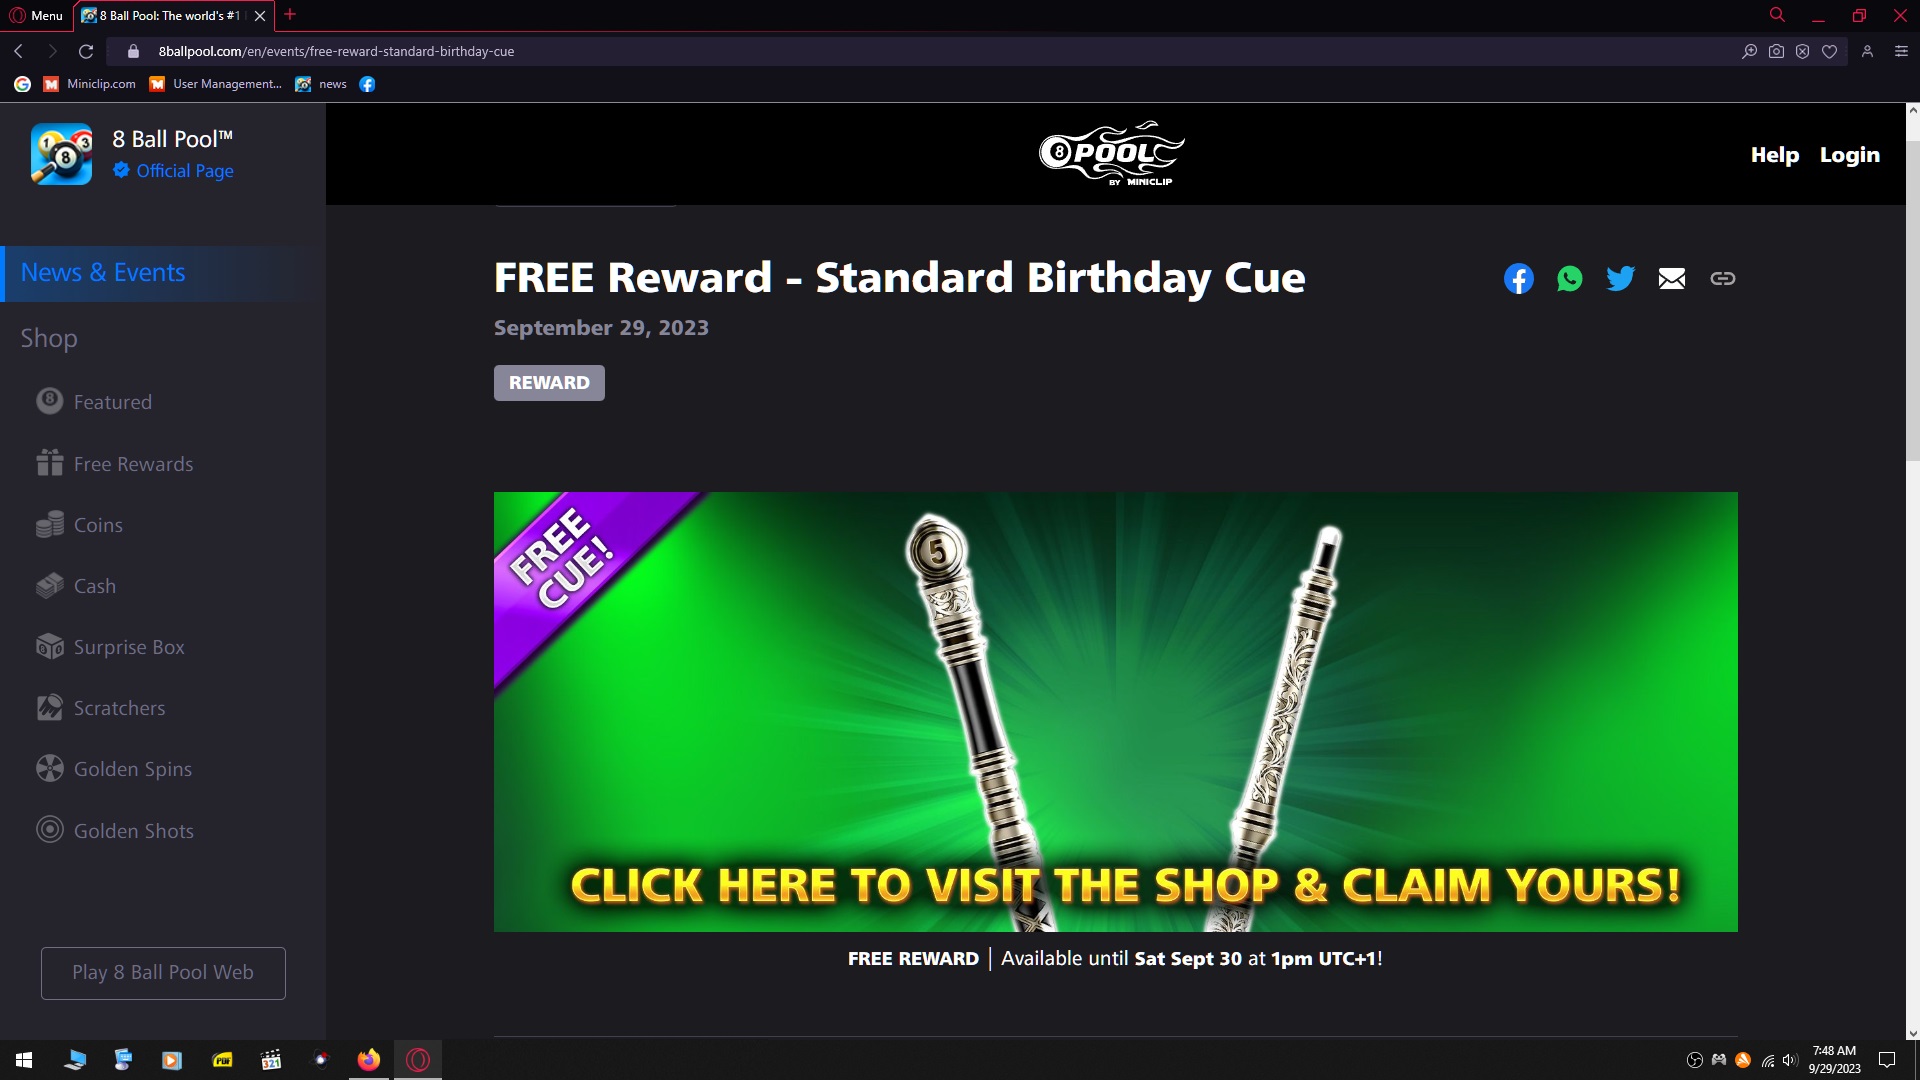Click the Login link

tap(1849, 155)
